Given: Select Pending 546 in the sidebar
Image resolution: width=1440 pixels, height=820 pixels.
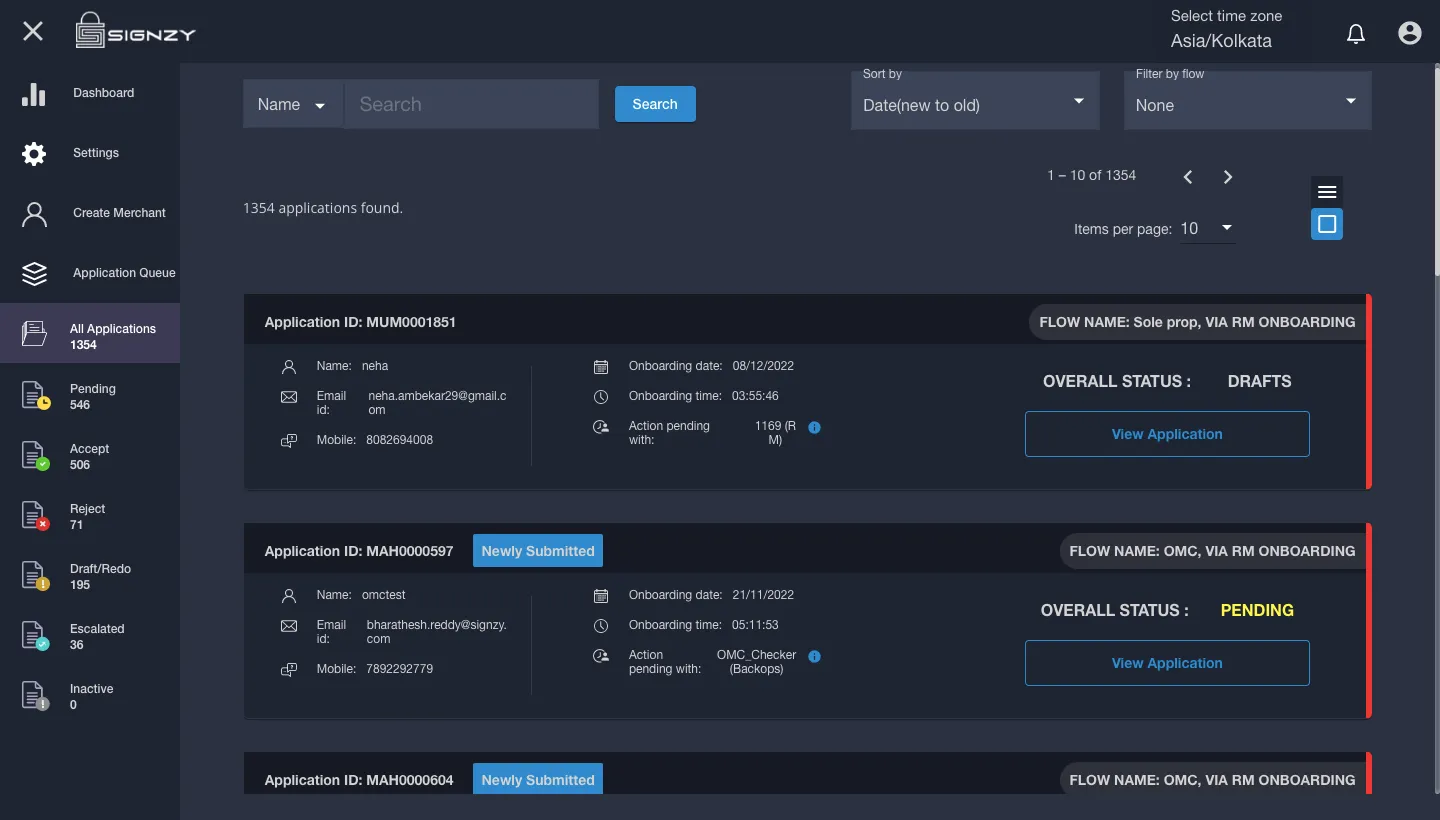Looking at the screenshot, I should point(90,396).
